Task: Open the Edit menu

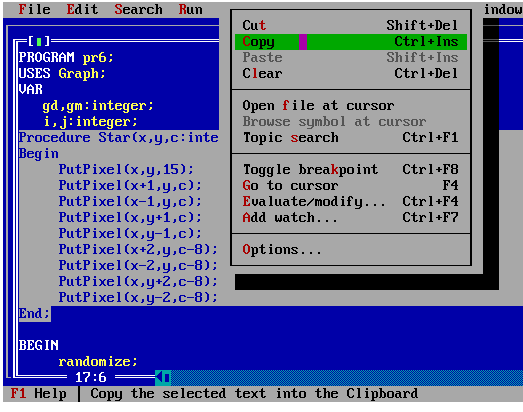Action: (x=82, y=9)
